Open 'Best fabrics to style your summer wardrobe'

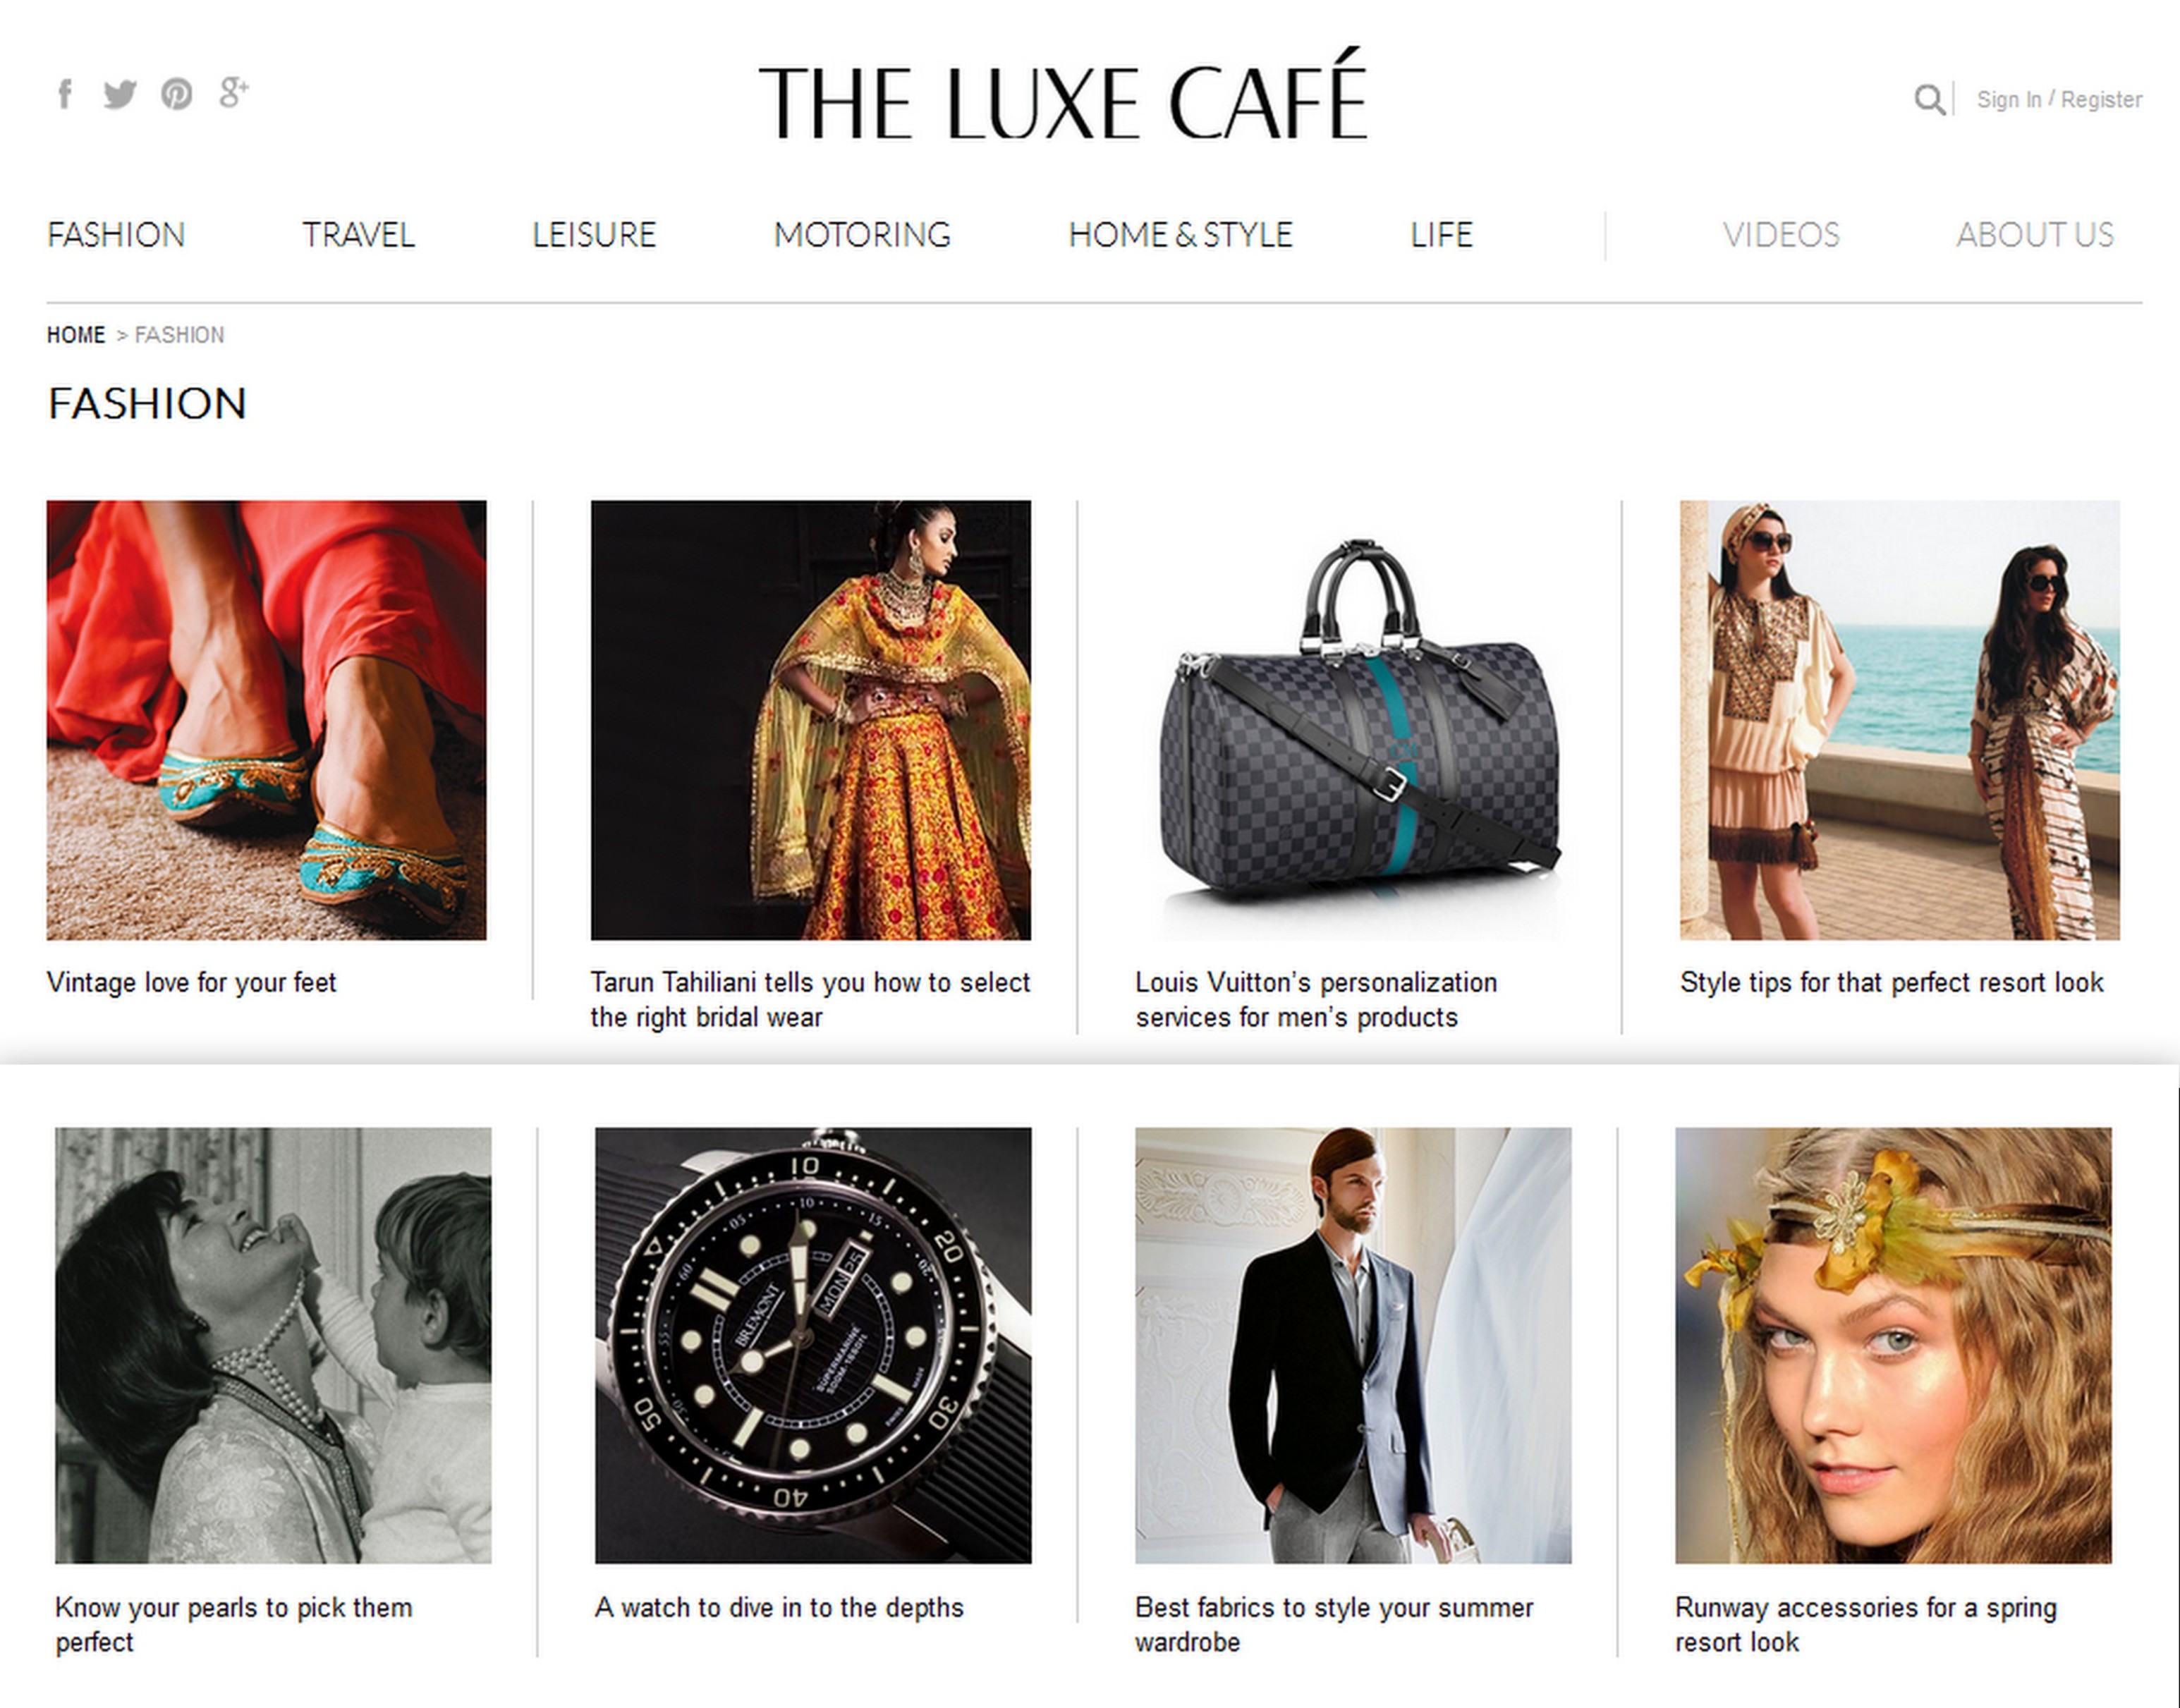pyautogui.click(x=1334, y=1624)
